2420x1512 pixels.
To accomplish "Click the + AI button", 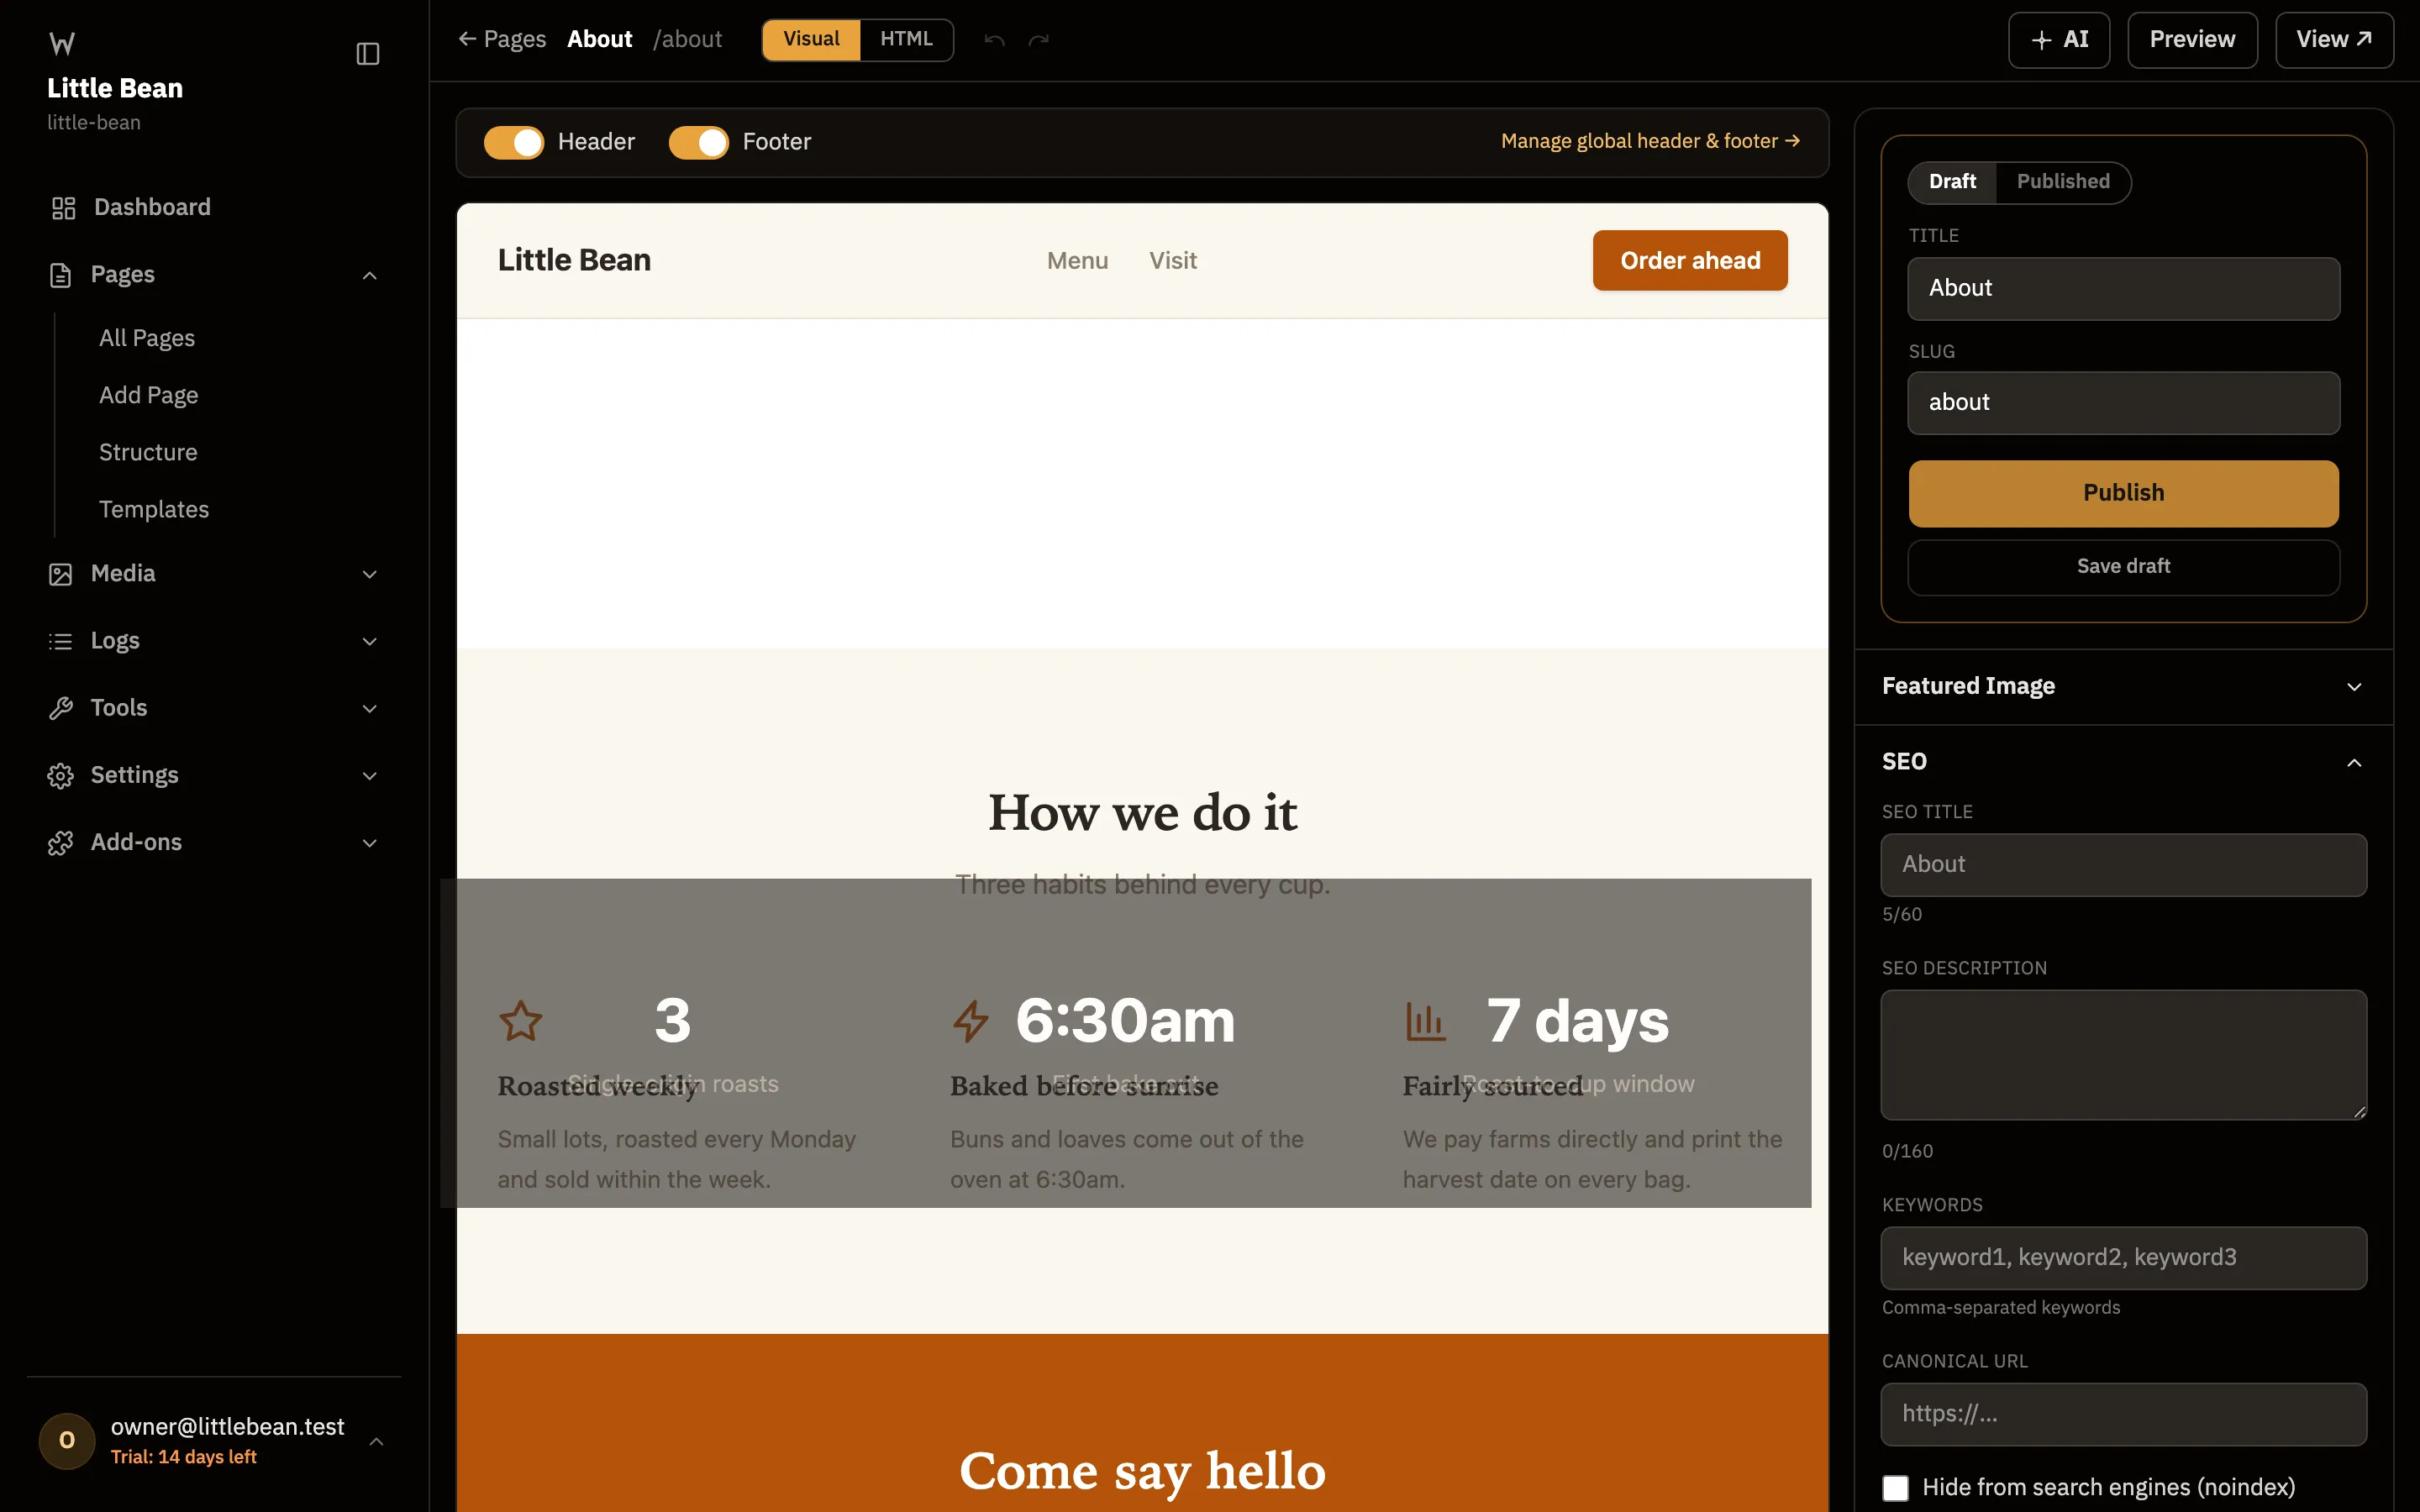I will [x=2059, y=40].
